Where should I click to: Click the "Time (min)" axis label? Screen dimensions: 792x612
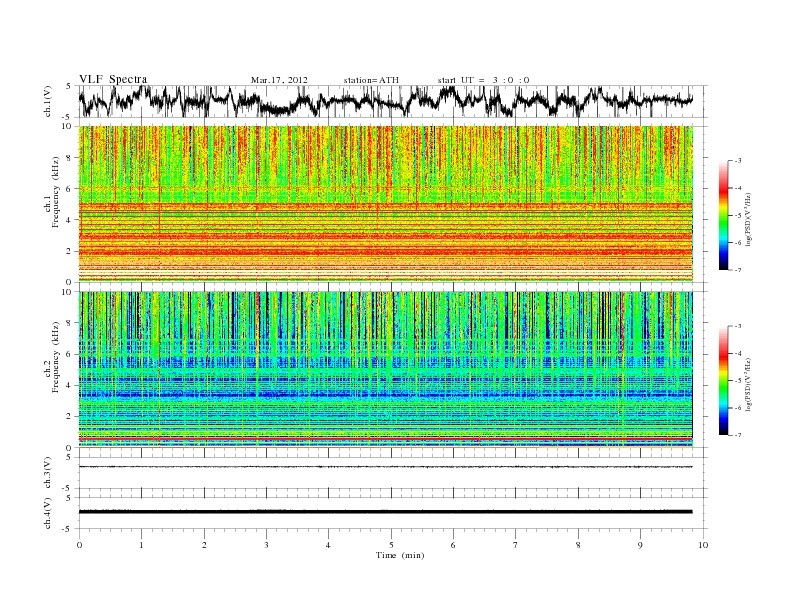[x=400, y=555]
